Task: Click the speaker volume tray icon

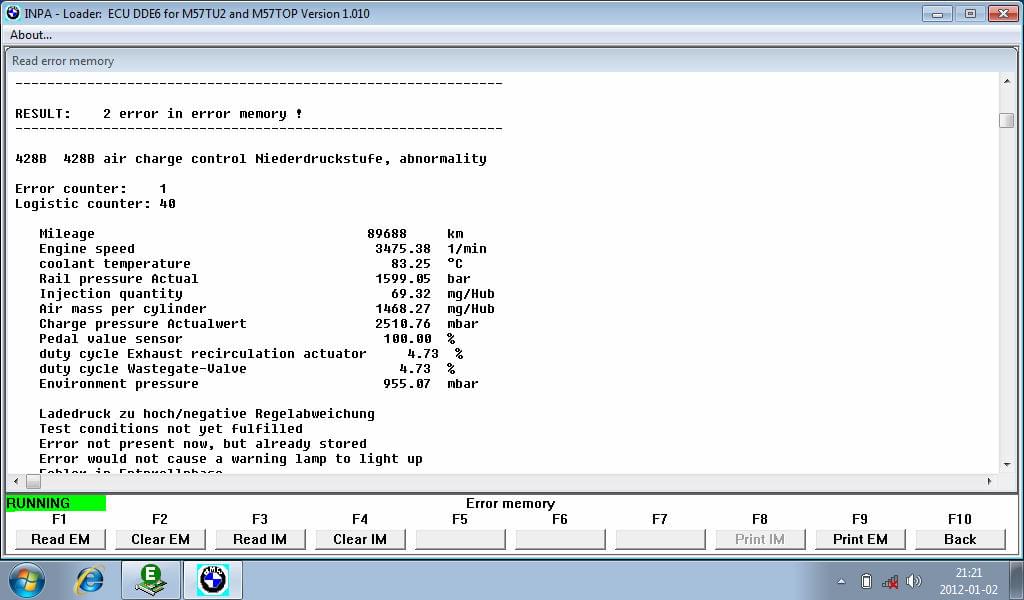Action: point(914,581)
